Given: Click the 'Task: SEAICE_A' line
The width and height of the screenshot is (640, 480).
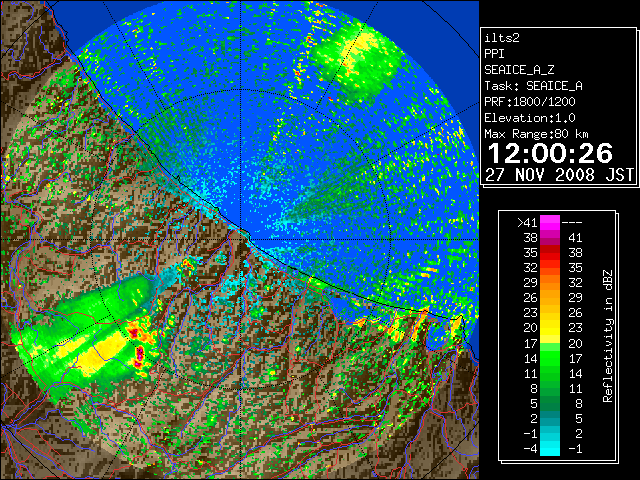Looking at the screenshot, I should pyautogui.click(x=533, y=86).
